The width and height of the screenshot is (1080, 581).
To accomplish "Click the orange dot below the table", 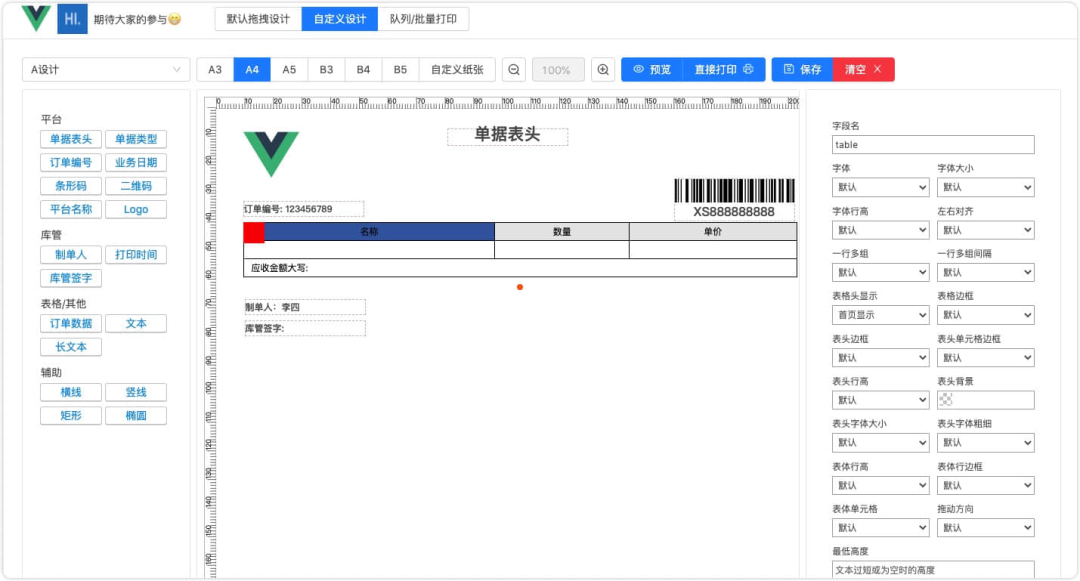I will (x=520, y=287).
